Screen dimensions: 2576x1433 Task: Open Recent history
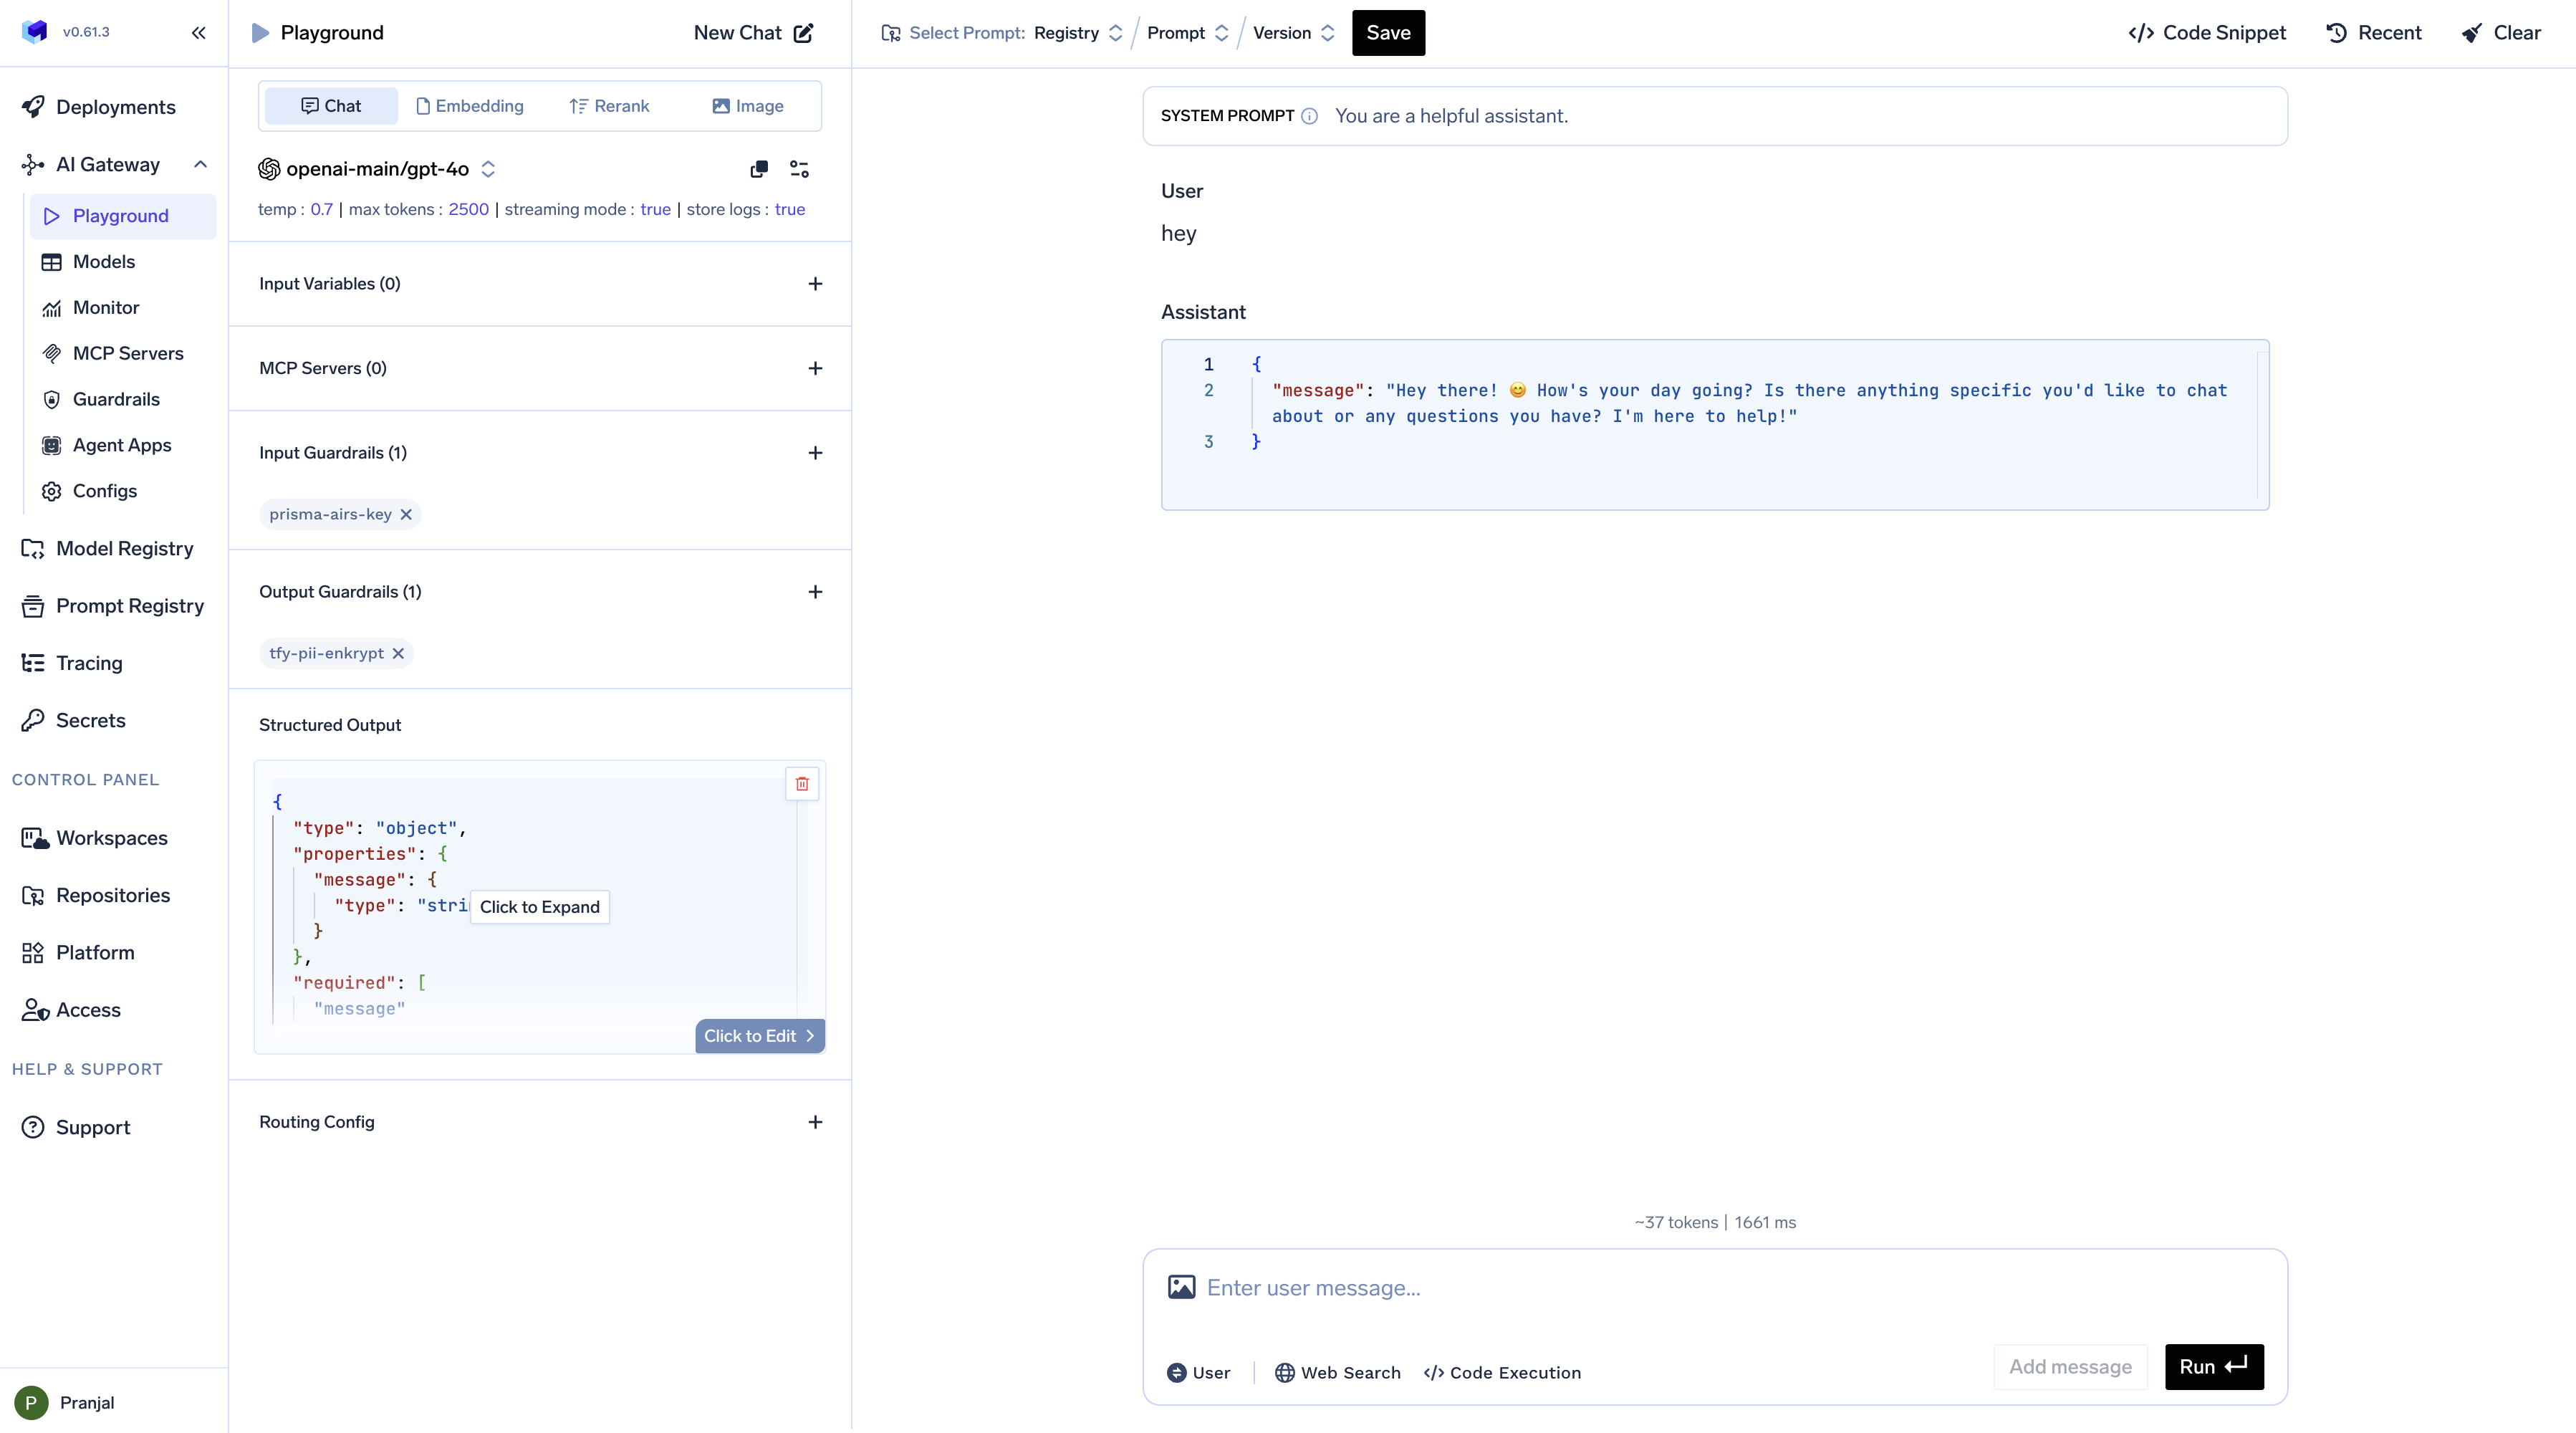[2374, 33]
